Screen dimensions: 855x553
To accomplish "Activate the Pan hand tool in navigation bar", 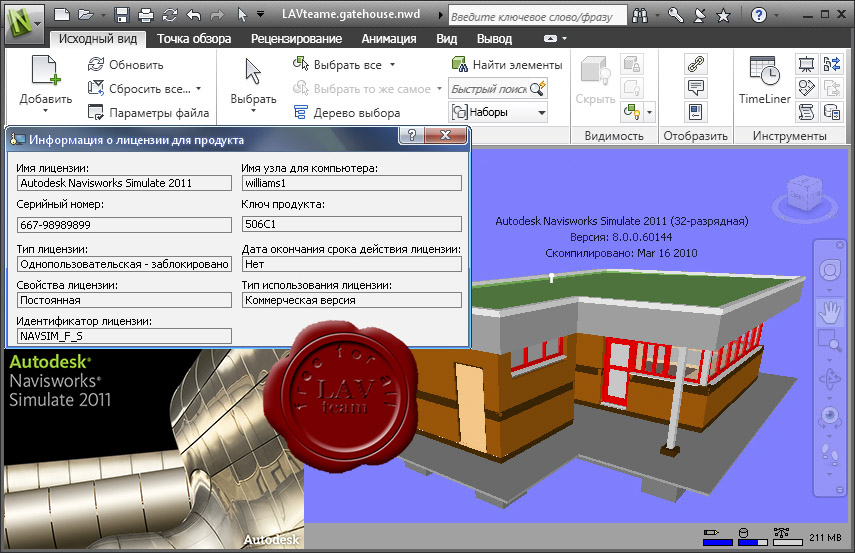I will pos(829,312).
